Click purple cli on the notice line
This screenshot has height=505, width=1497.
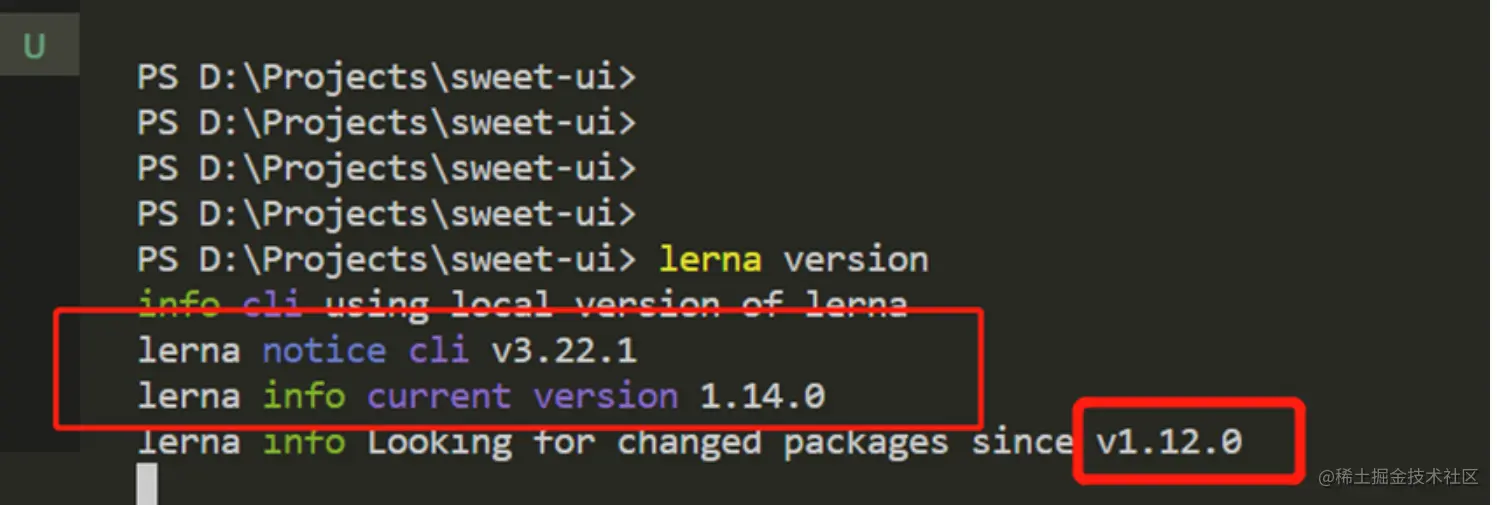point(438,350)
